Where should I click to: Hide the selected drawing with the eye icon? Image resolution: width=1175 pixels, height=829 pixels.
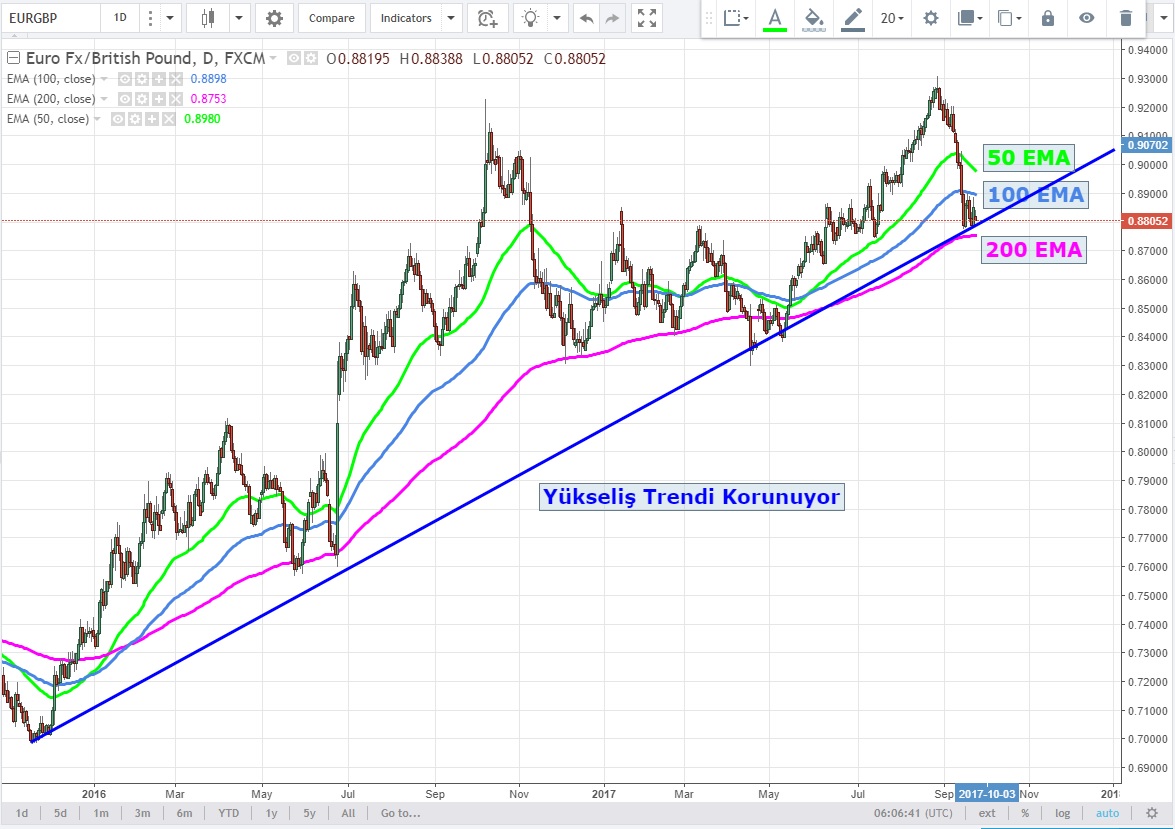pyautogui.click(x=1087, y=18)
